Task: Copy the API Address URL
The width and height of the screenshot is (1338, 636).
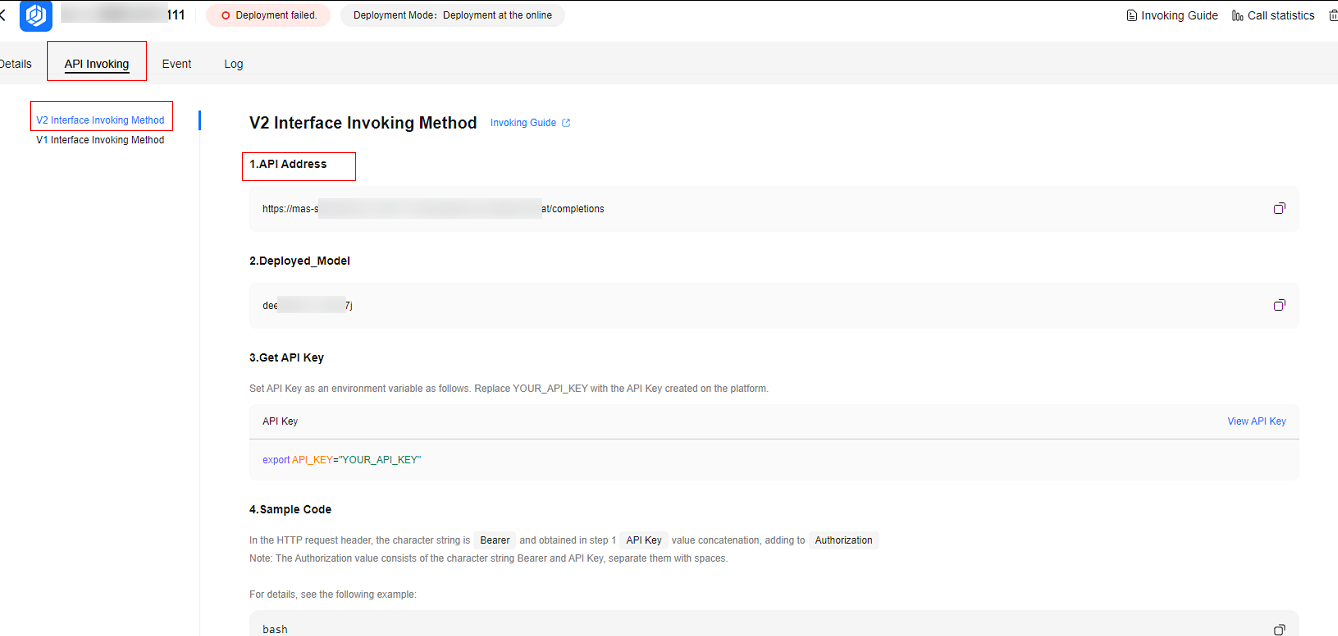Action: pos(1279,208)
